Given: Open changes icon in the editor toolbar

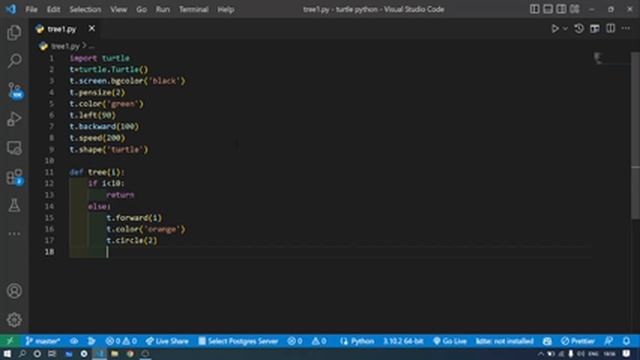Looking at the screenshot, I should pos(595,29).
